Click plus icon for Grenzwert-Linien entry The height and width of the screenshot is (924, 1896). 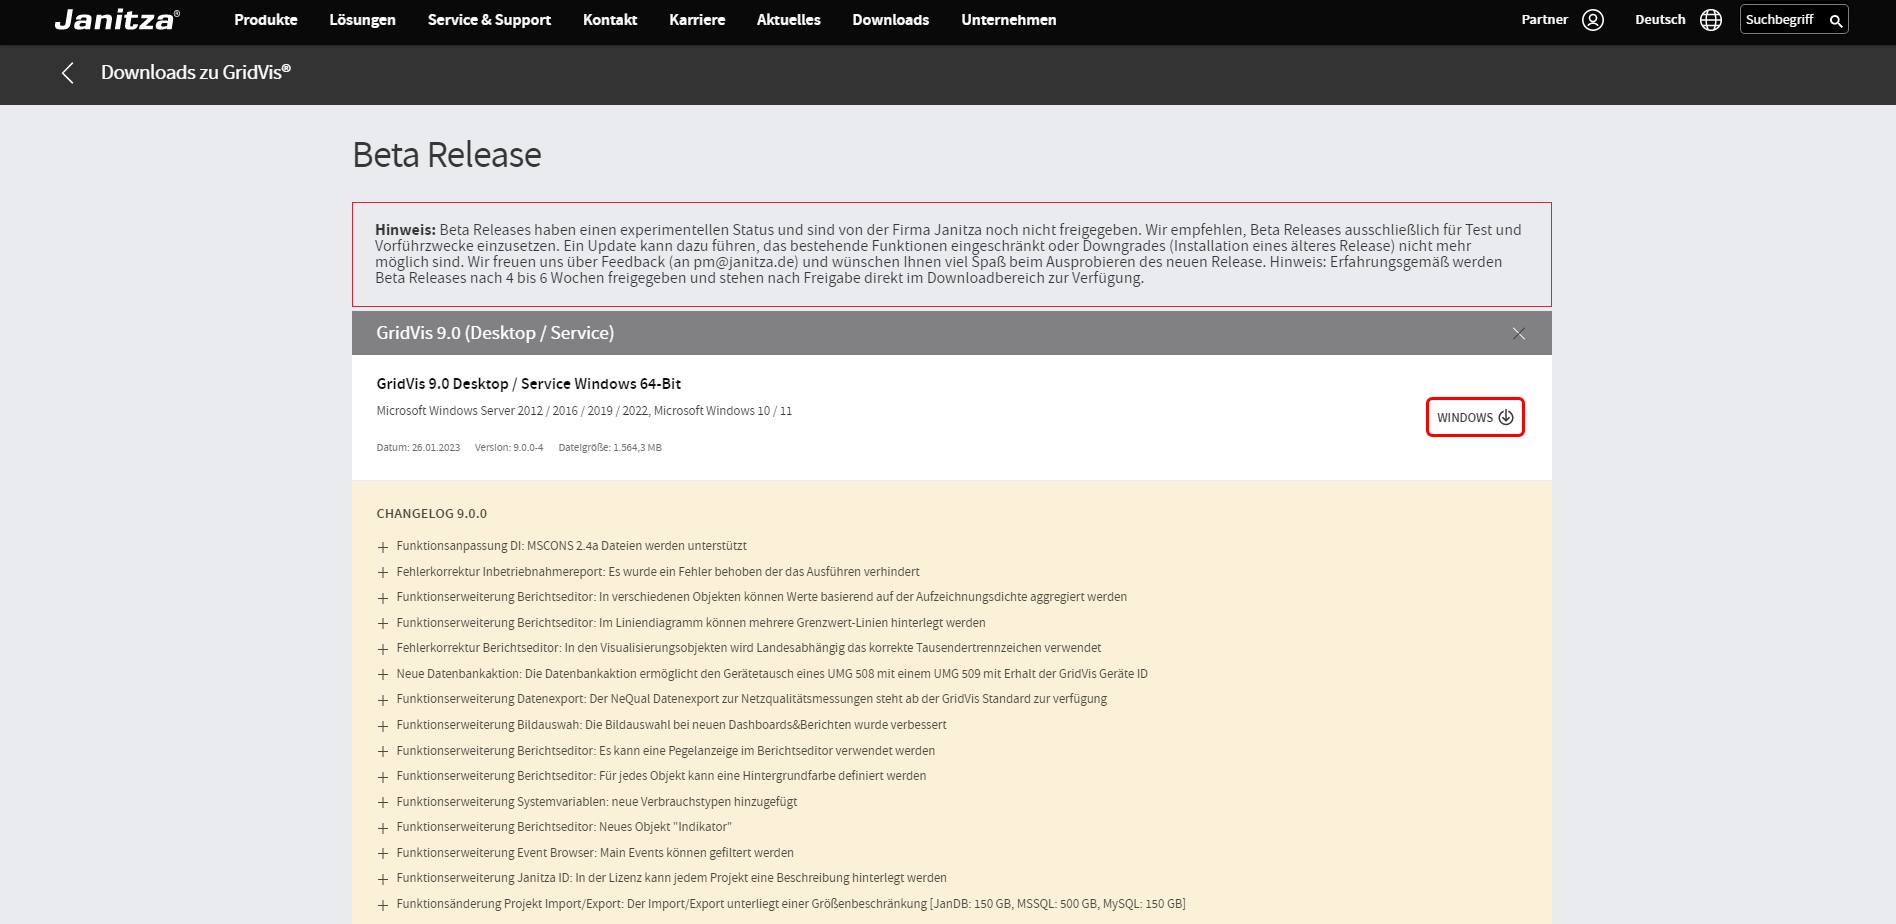(382, 624)
